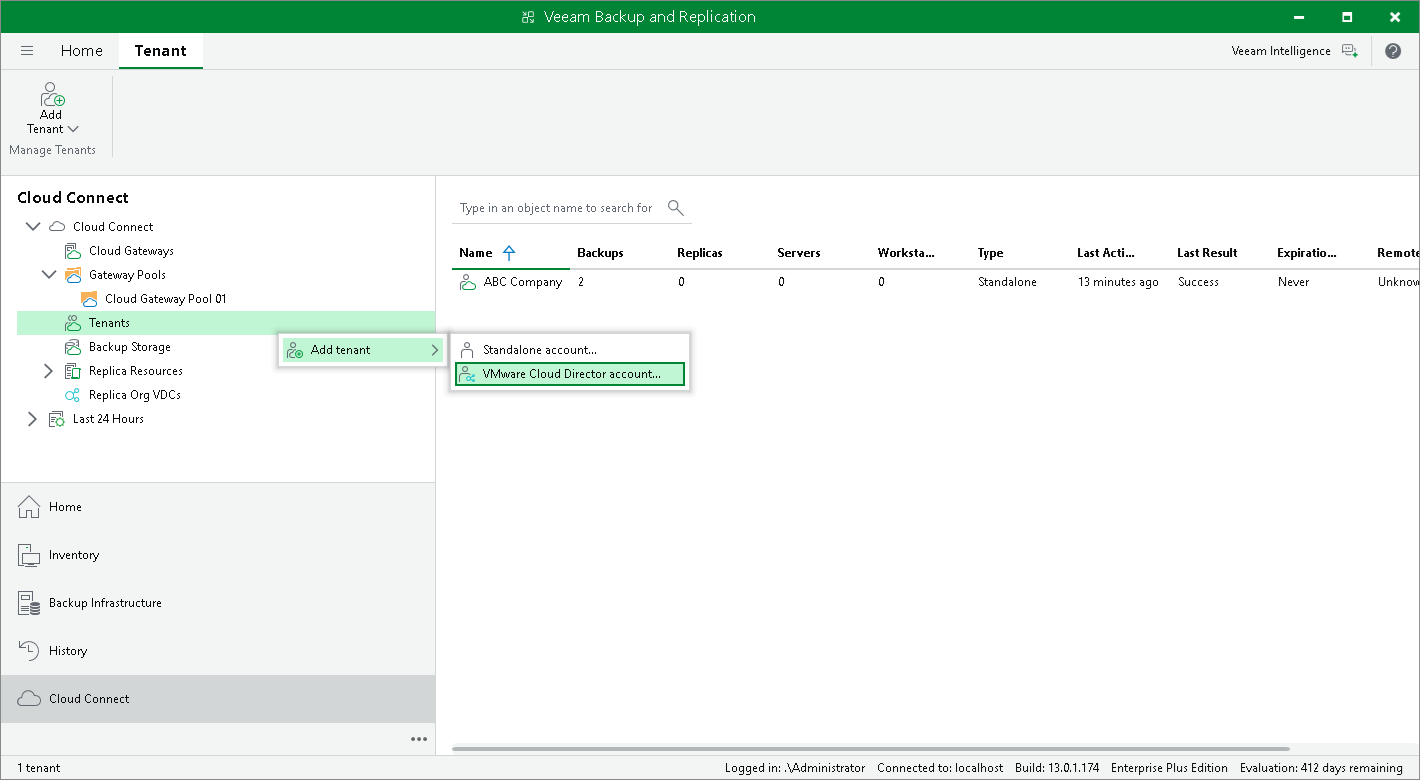1420x780 pixels.
Task: Click the search magnifier icon
Action: pos(675,208)
